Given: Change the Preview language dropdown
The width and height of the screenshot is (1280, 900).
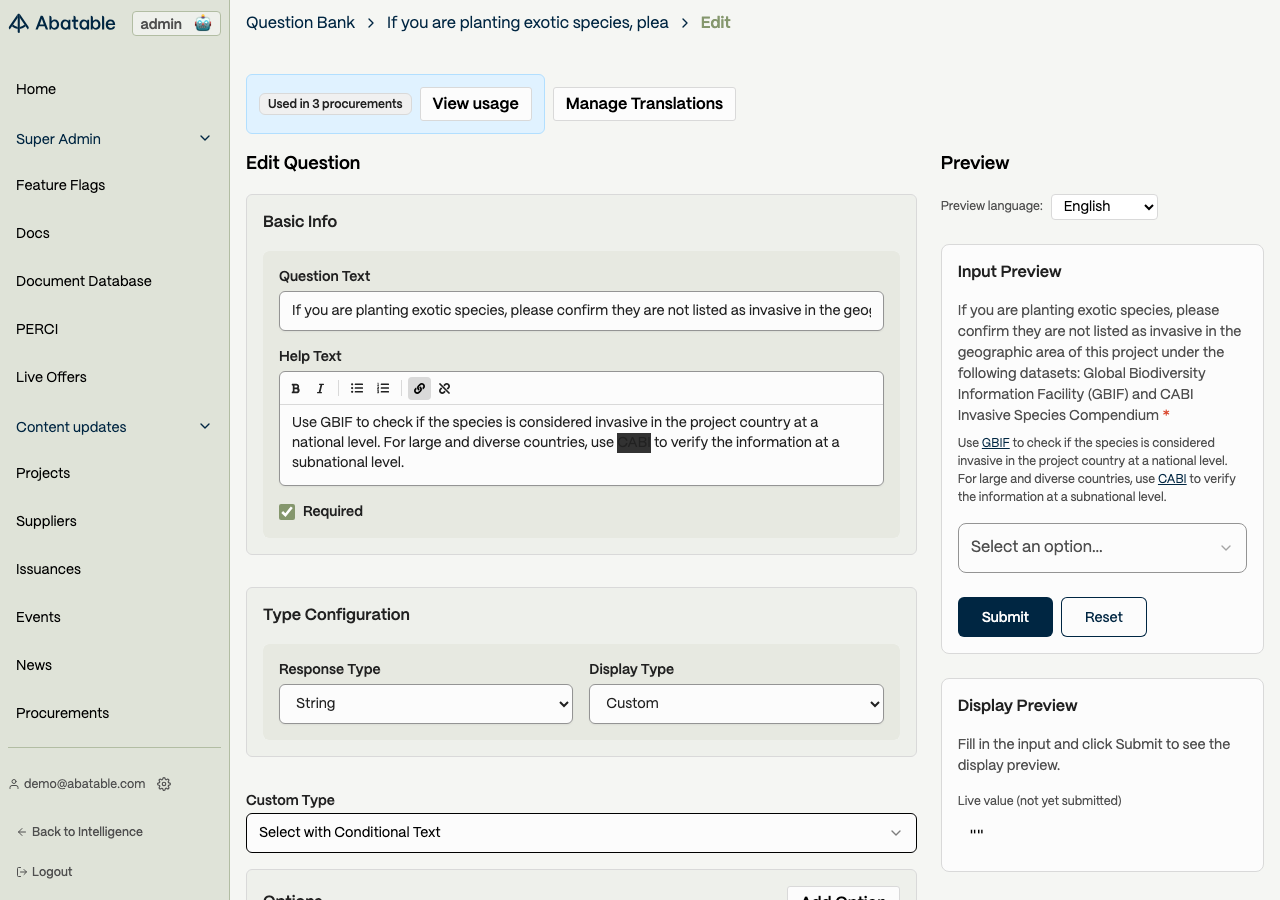Looking at the screenshot, I should (1104, 207).
